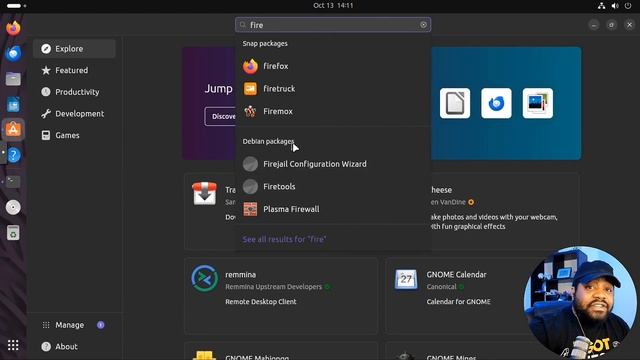Open the Thunderbird icon in banner
The width and height of the screenshot is (640, 360).
496,103
